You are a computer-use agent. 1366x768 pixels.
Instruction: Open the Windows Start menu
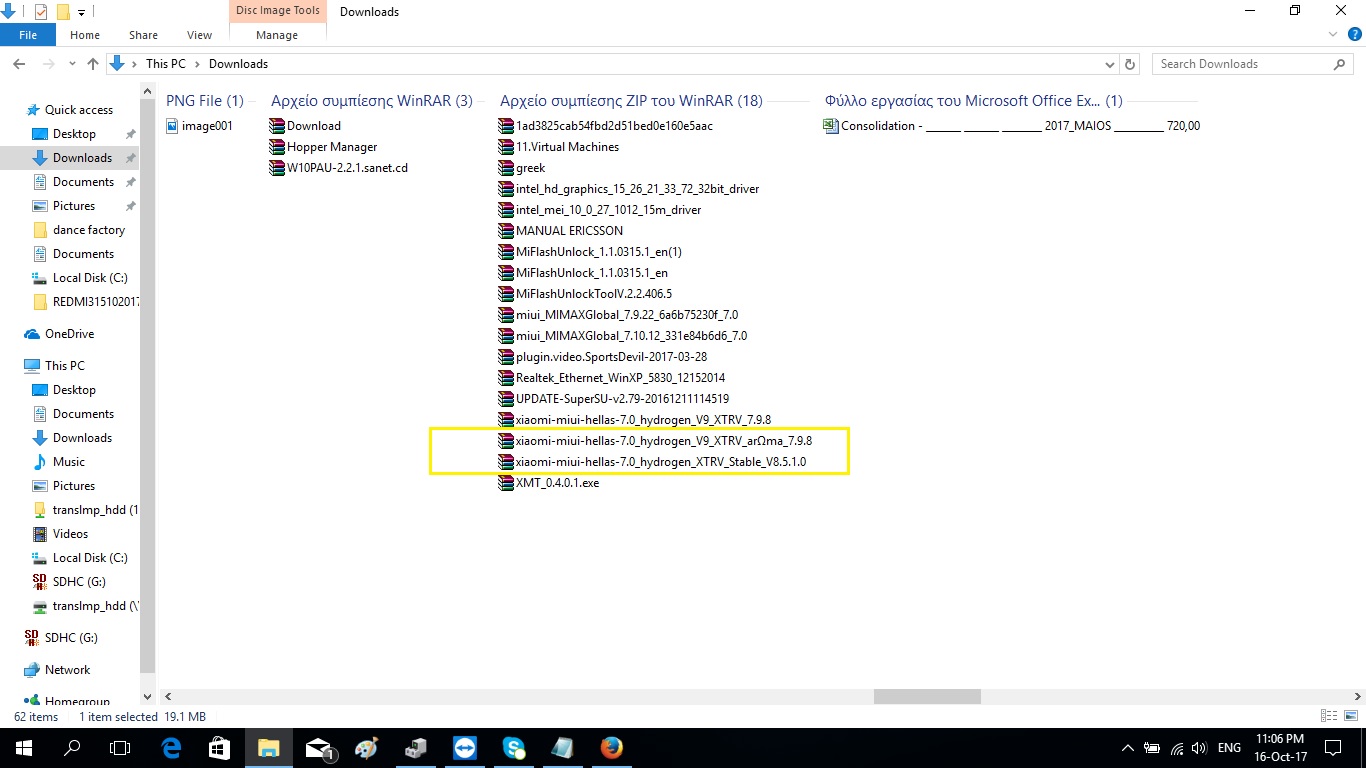coord(22,748)
